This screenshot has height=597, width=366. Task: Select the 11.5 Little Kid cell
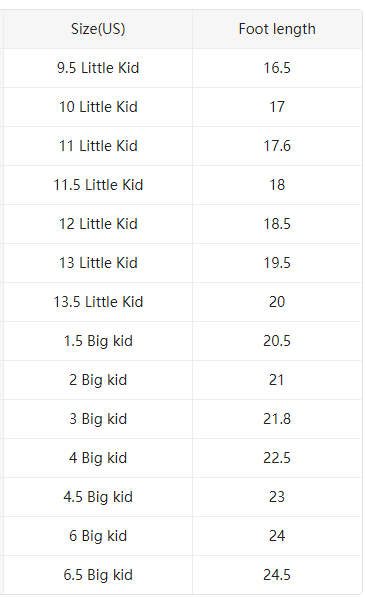point(98,185)
